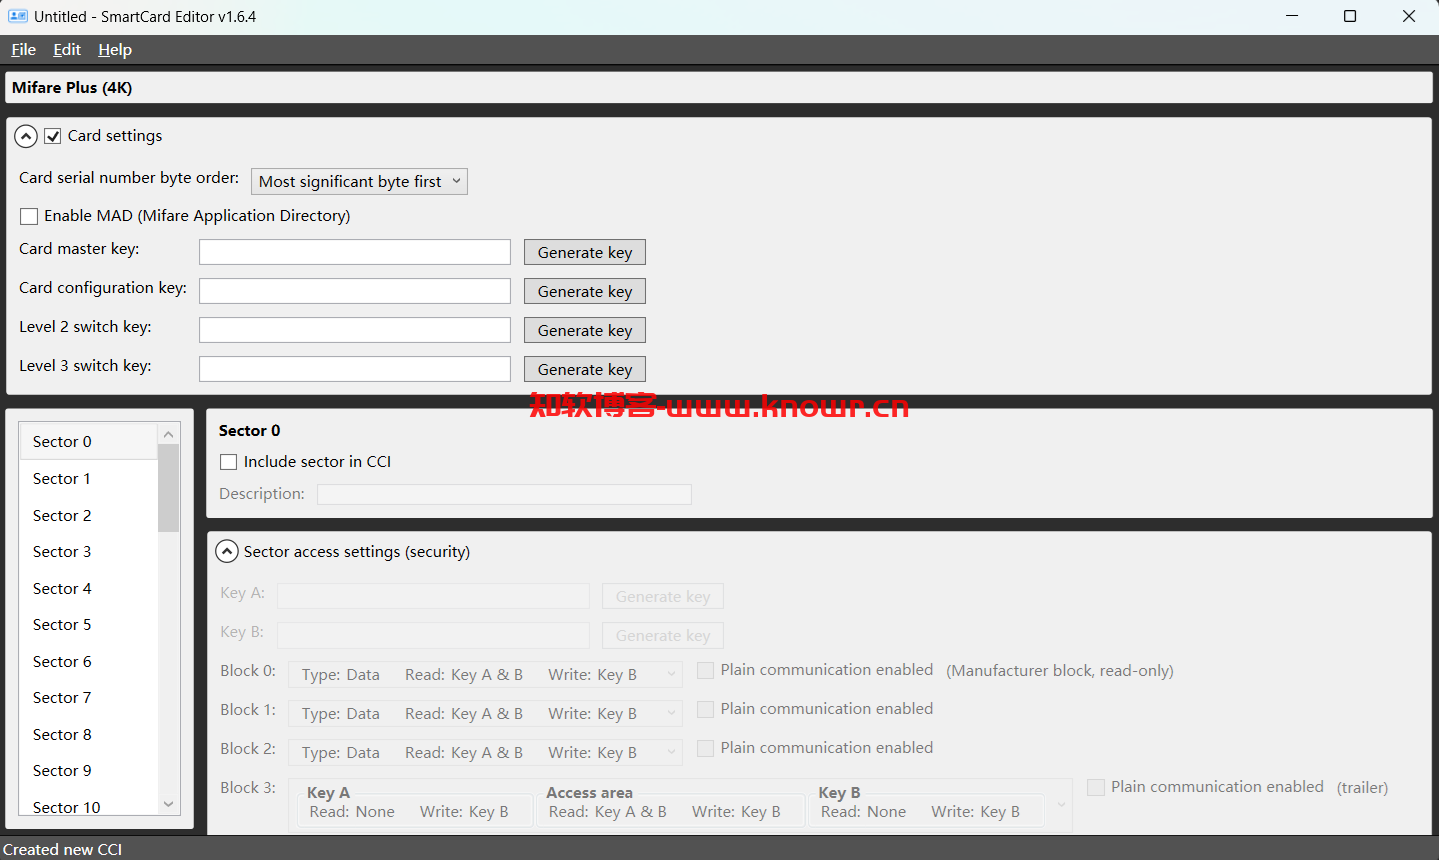Click sector list scrollbar up arrow
Image resolution: width=1439 pixels, height=860 pixels.
point(168,433)
